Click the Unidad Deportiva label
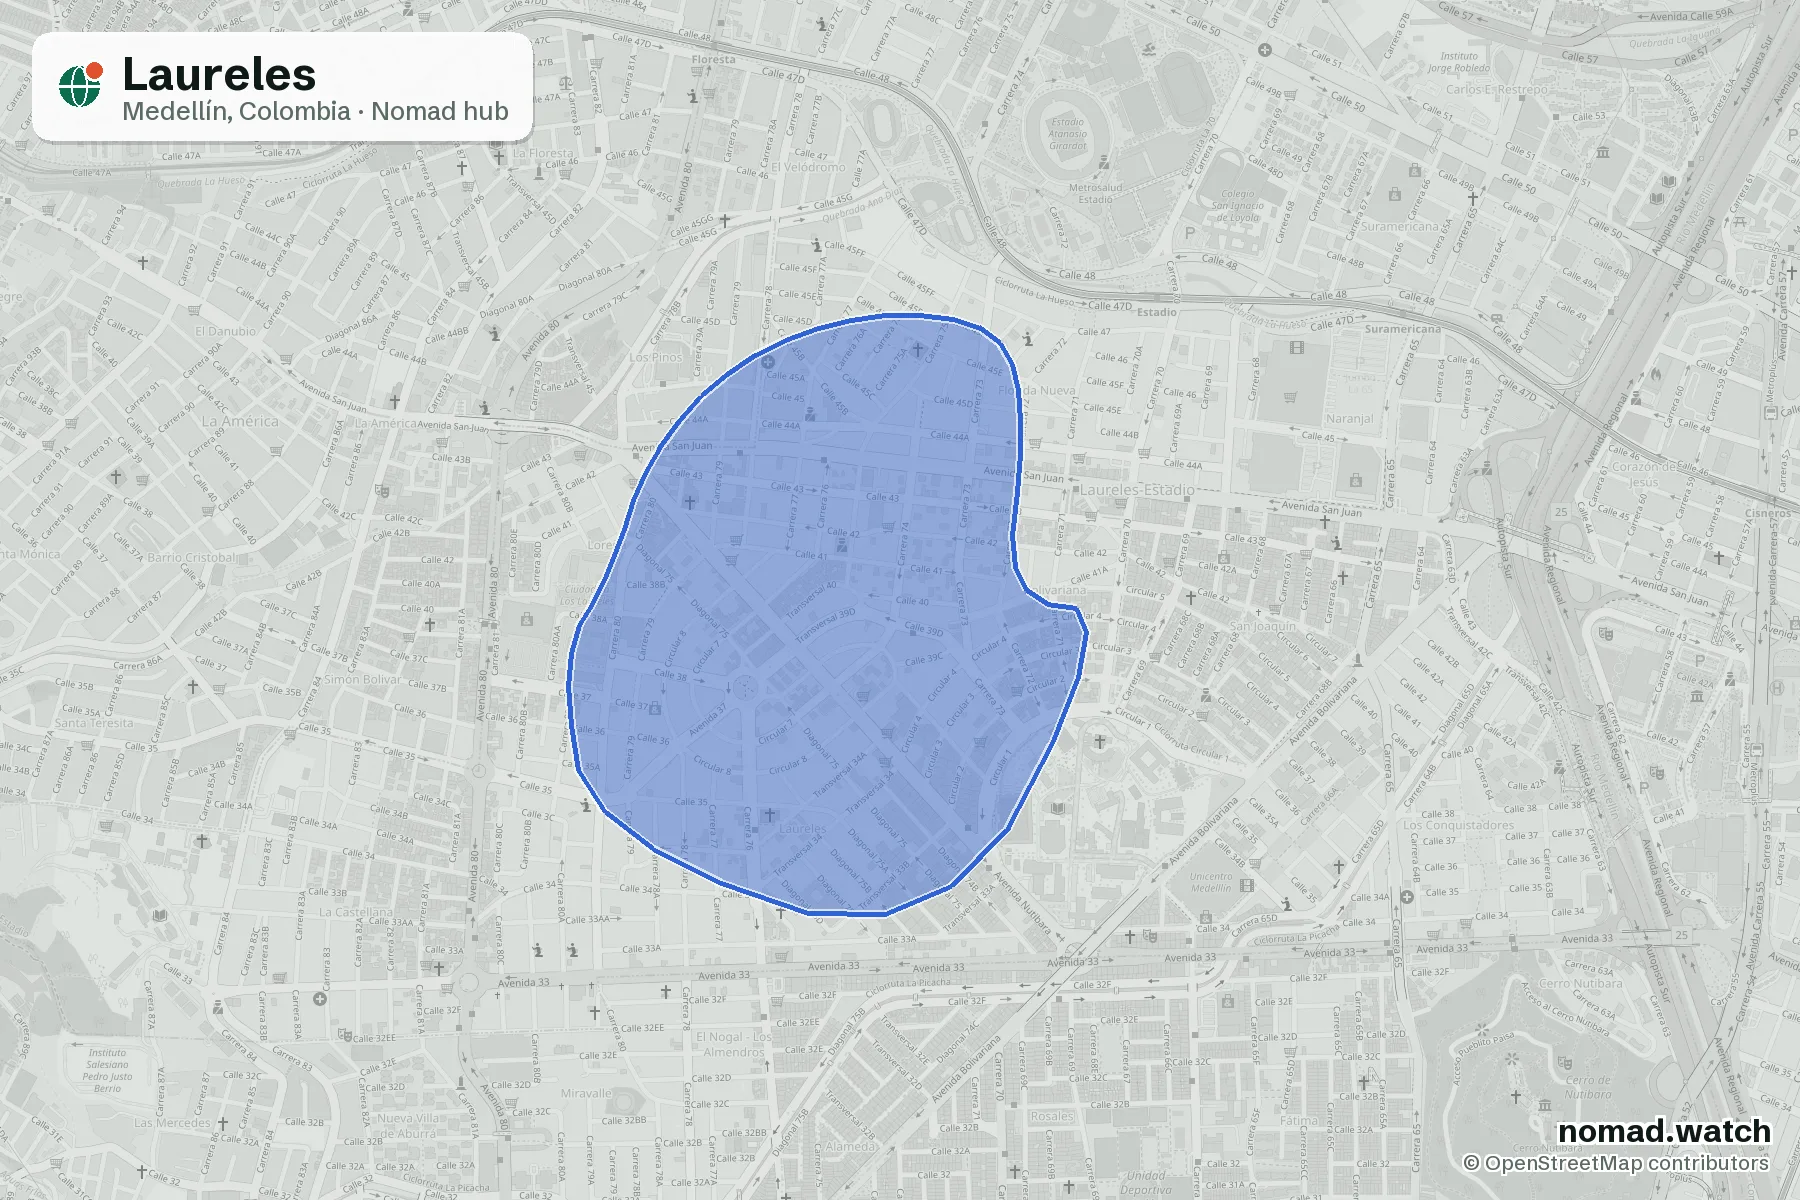The image size is (1800, 1200). pyautogui.click(x=1146, y=1183)
